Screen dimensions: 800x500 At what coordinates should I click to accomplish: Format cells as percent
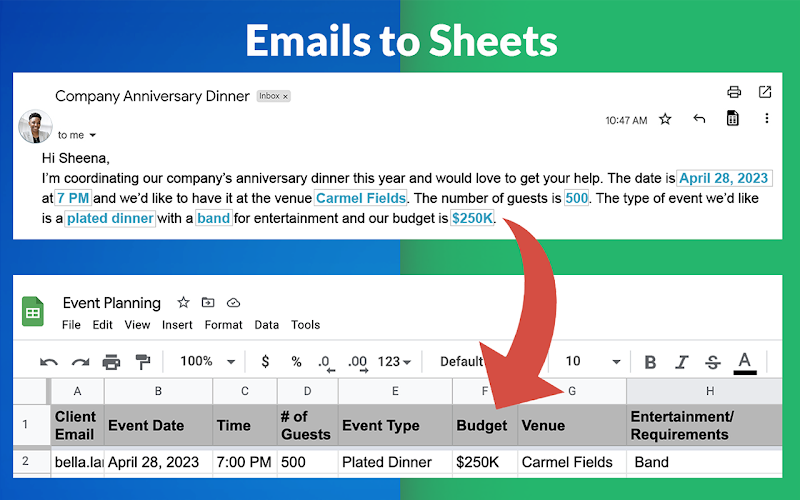[296, 362]
